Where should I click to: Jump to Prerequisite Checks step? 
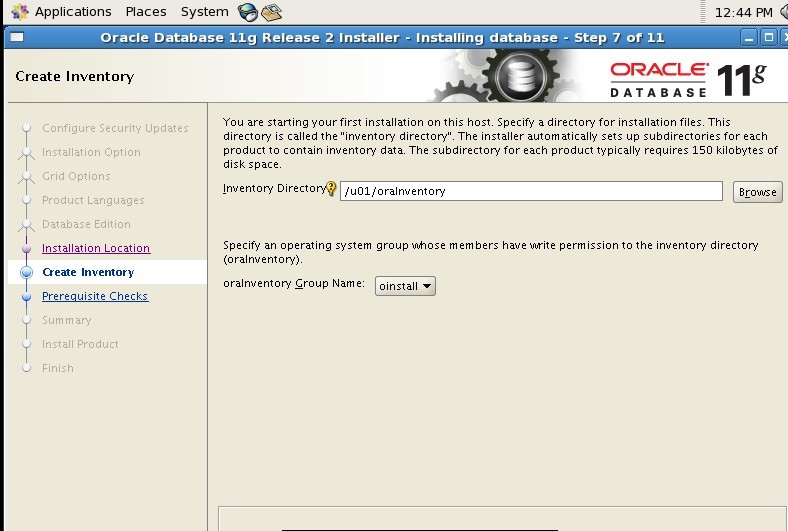coord(95,296)
